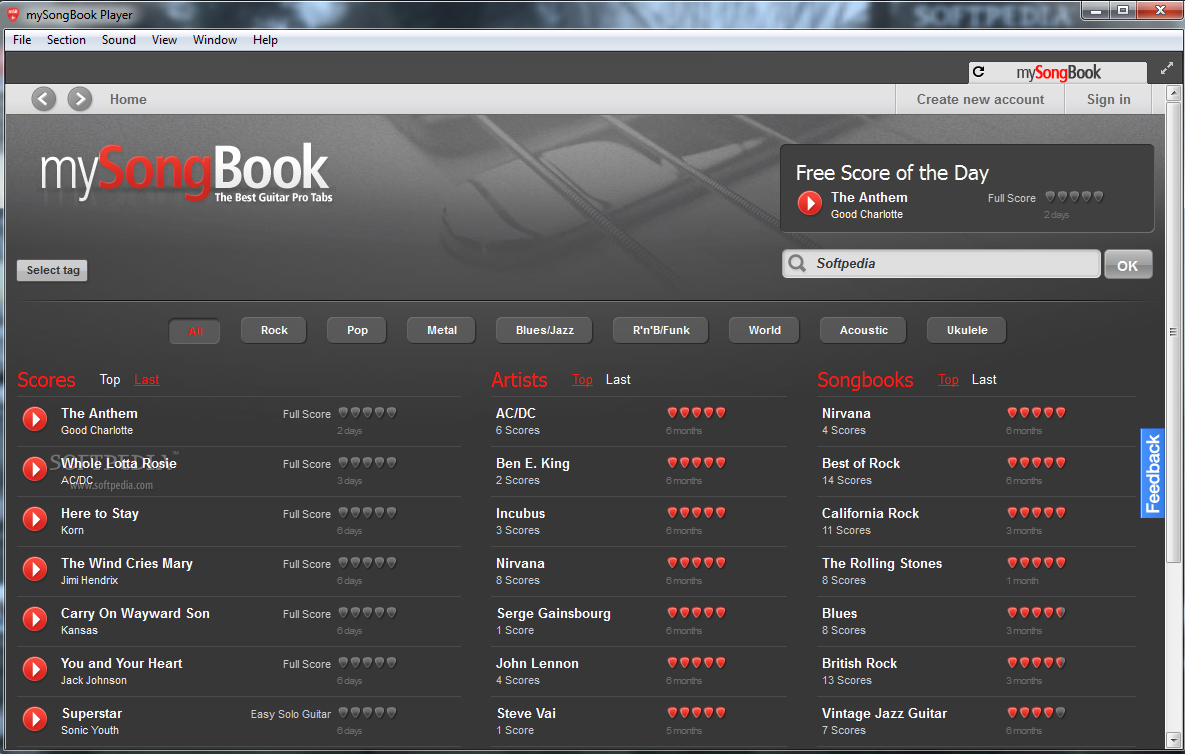
Task: Switch to the mySongBook tab
Action: point(1058,73)
